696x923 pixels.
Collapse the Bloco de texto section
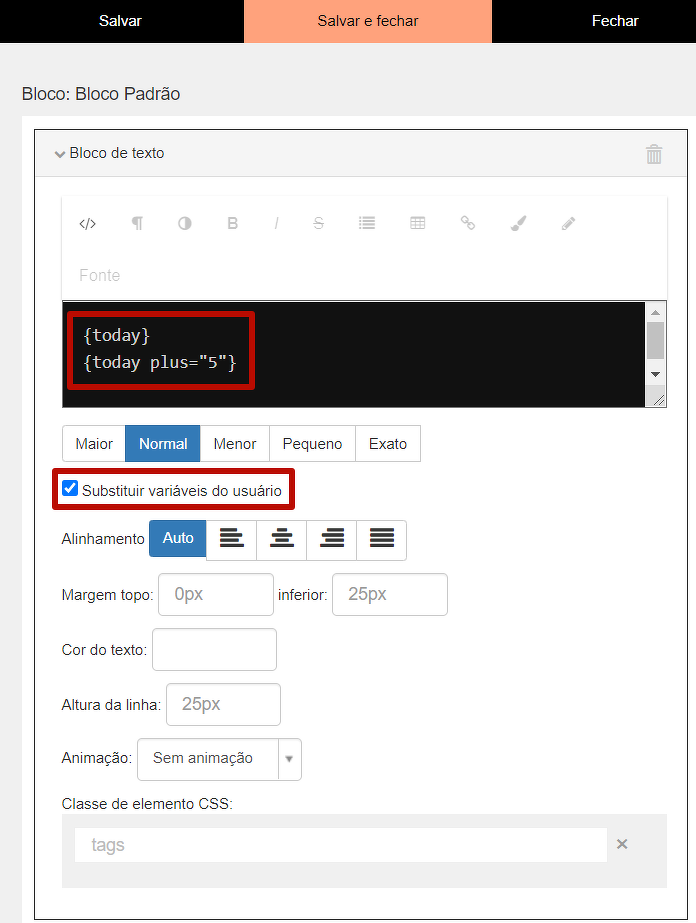coord(110,153)
